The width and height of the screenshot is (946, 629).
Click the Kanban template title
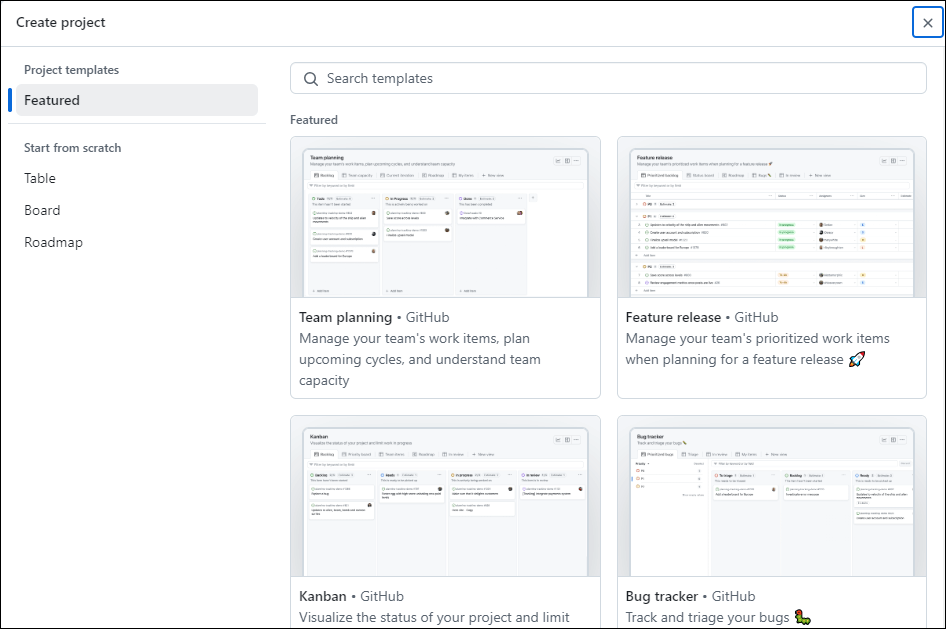point(322,596)
